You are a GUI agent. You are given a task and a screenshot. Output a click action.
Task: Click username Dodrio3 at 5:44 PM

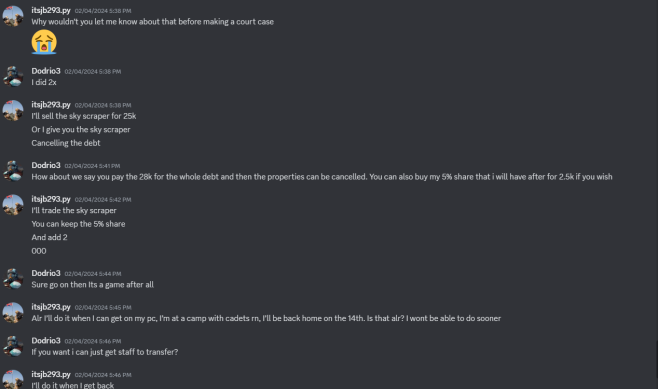[46, 273]
